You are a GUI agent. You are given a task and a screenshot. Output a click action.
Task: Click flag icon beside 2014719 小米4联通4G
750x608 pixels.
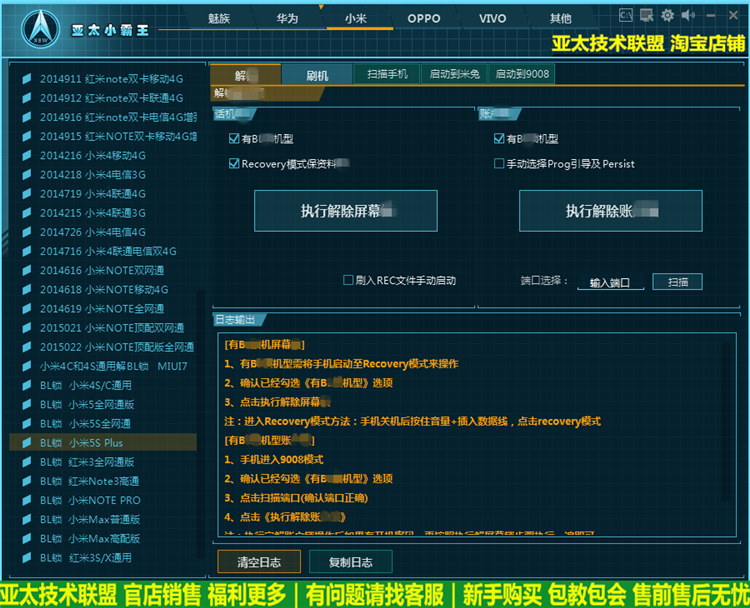[27, 193]
